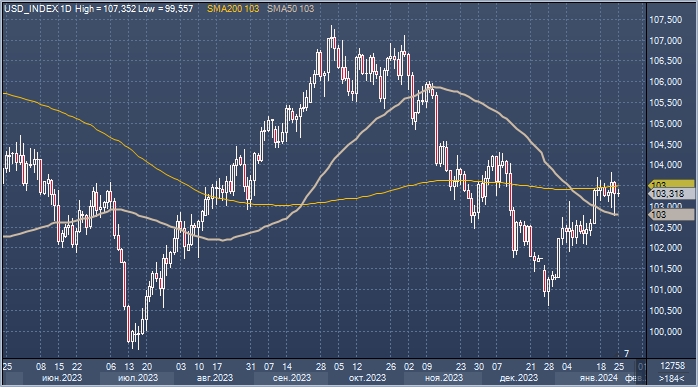698x387 pixels.
Task: Click the High = 107,352 text
Action: pyautogui.click(x=106, y=8)
